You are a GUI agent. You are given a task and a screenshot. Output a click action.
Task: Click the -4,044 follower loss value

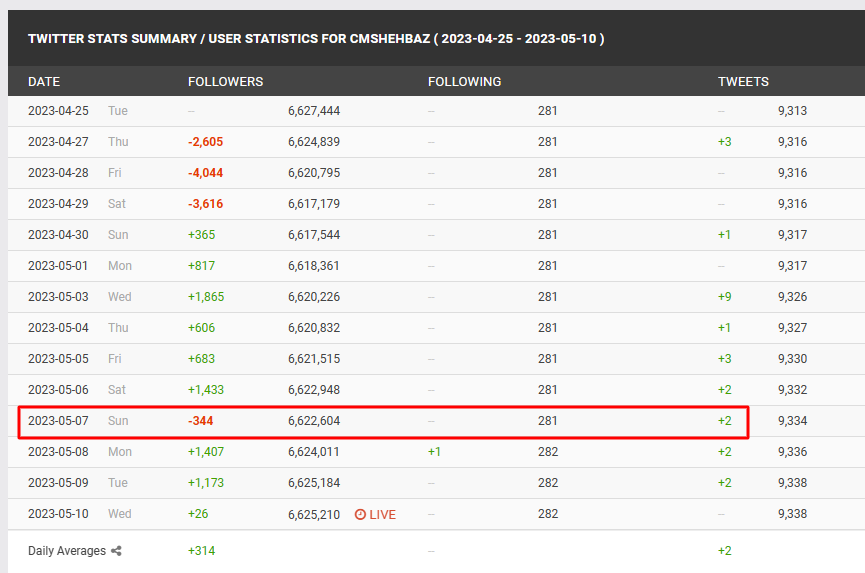point(205,173)
